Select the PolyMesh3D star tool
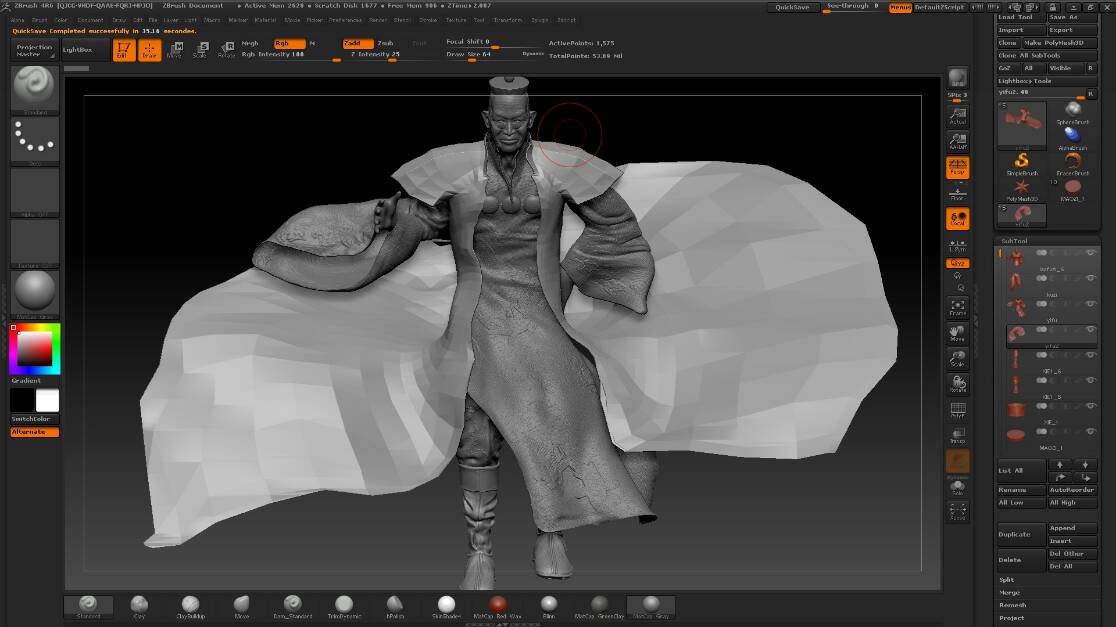Viewport: 1116px width, 627px height. (1022, 188)
